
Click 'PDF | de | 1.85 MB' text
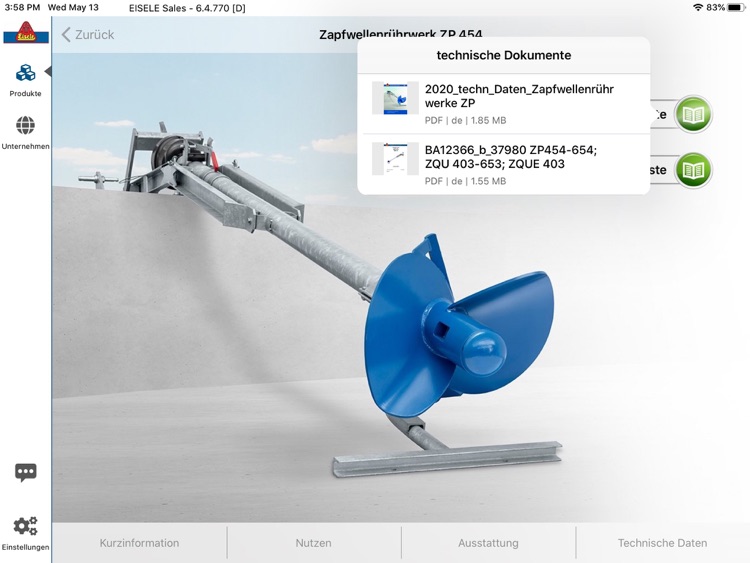465,121
